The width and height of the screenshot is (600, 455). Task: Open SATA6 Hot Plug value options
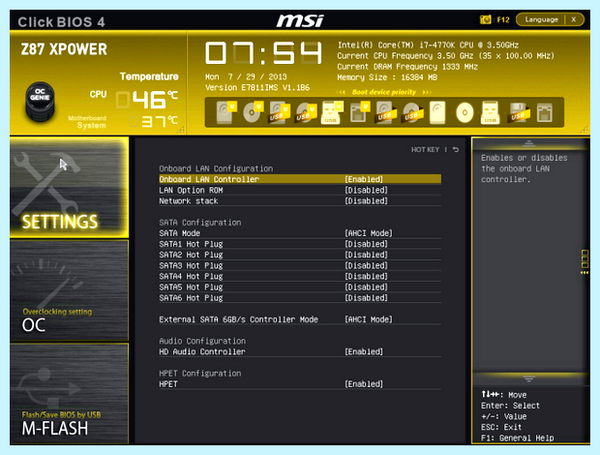[x=366, y=298]
